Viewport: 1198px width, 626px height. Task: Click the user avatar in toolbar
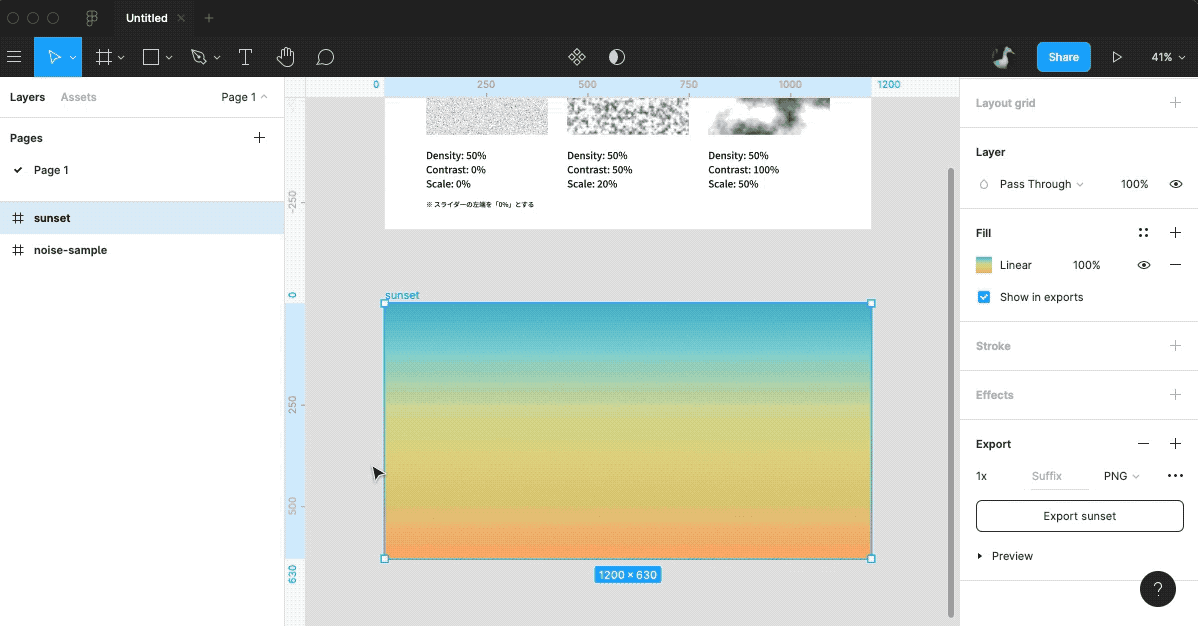pyautogui.click(x=1002, y=57)
